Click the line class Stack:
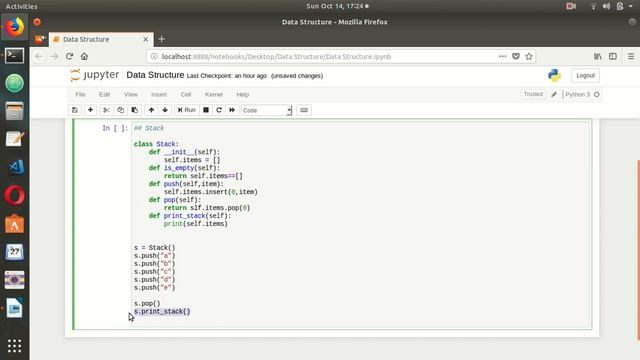The width and height of the screenshot is (640, 360). click(156, 144)
